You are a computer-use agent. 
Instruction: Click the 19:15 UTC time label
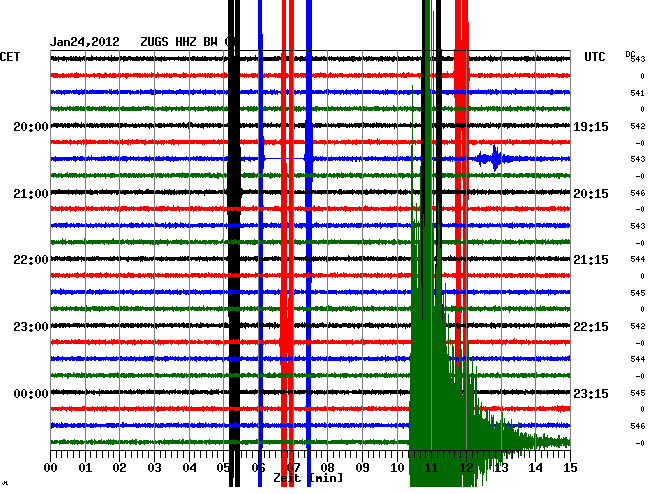point(591,126)
